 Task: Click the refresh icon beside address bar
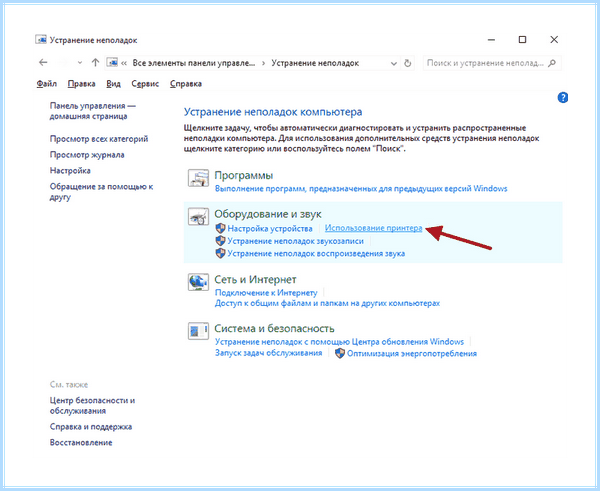(408, 63)
